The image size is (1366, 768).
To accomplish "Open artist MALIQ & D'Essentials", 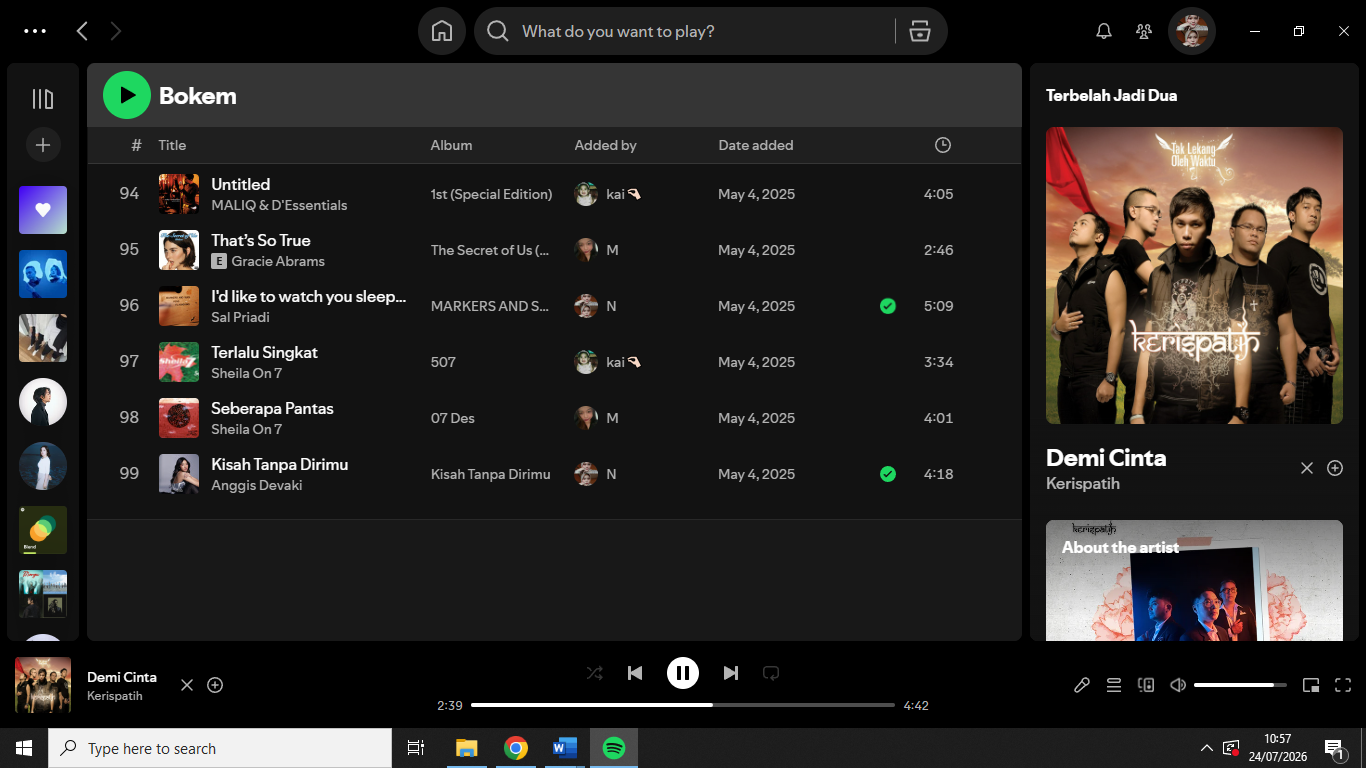I will tap(279, 205).
